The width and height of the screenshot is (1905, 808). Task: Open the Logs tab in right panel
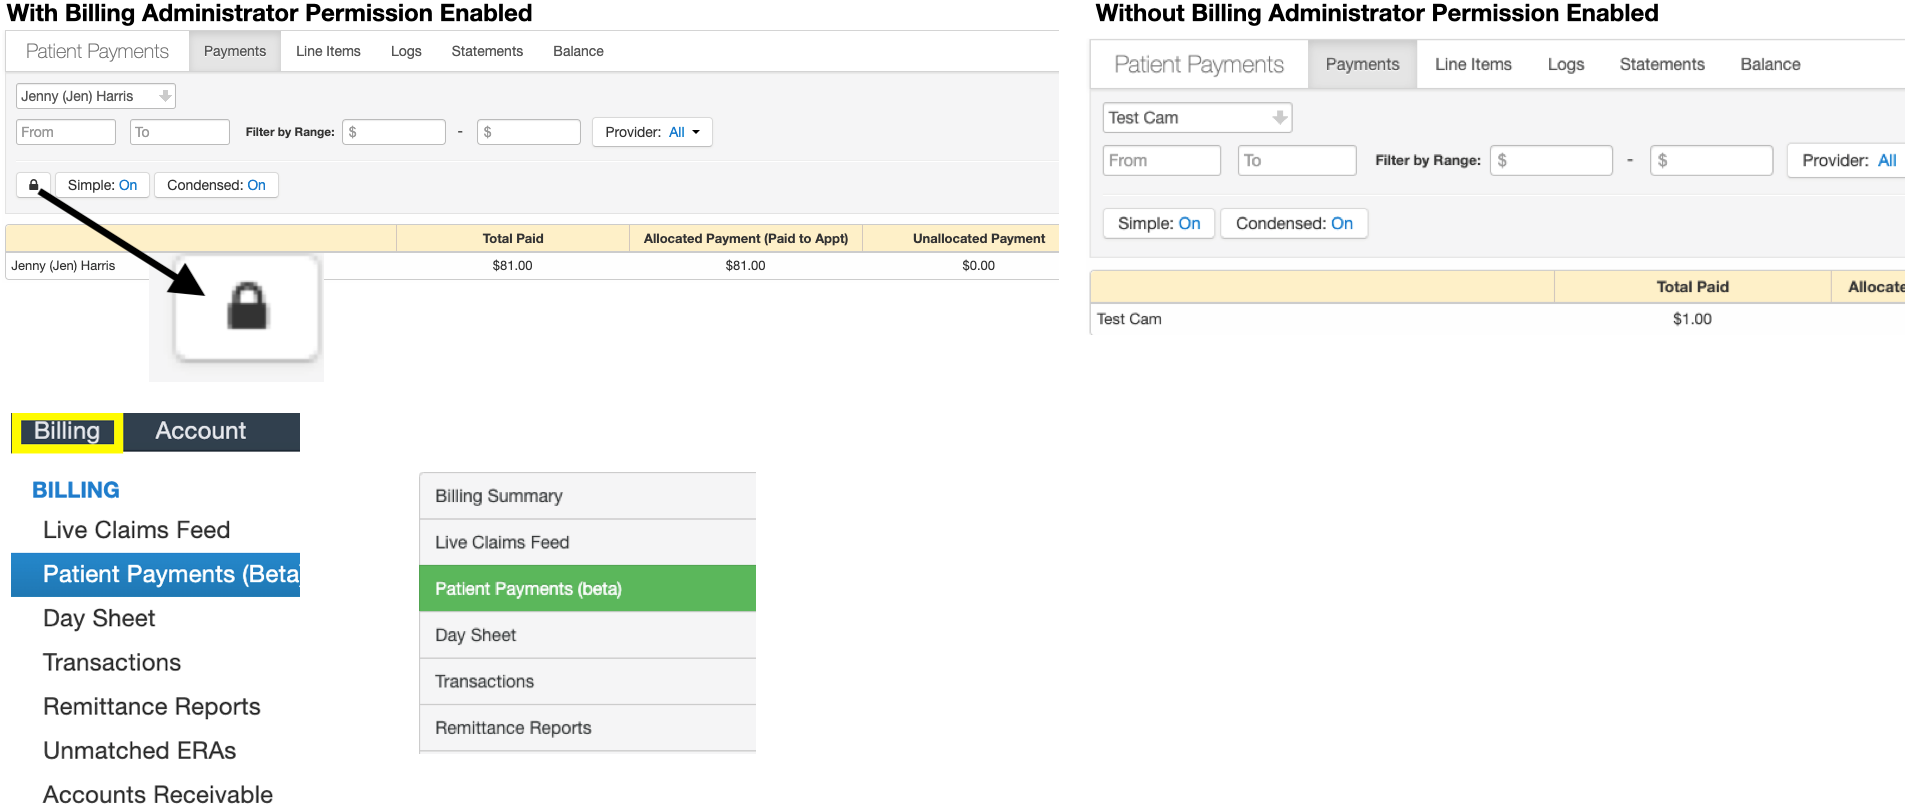click(x=1566, y=64)
